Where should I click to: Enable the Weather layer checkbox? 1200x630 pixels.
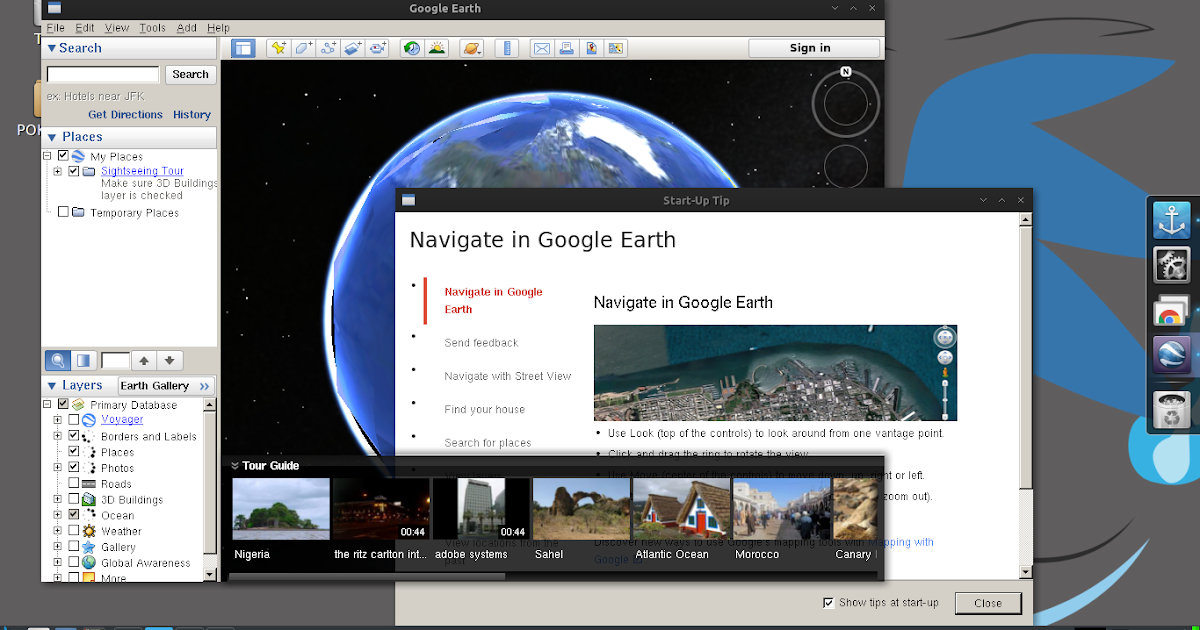click(x=74, y=531)
